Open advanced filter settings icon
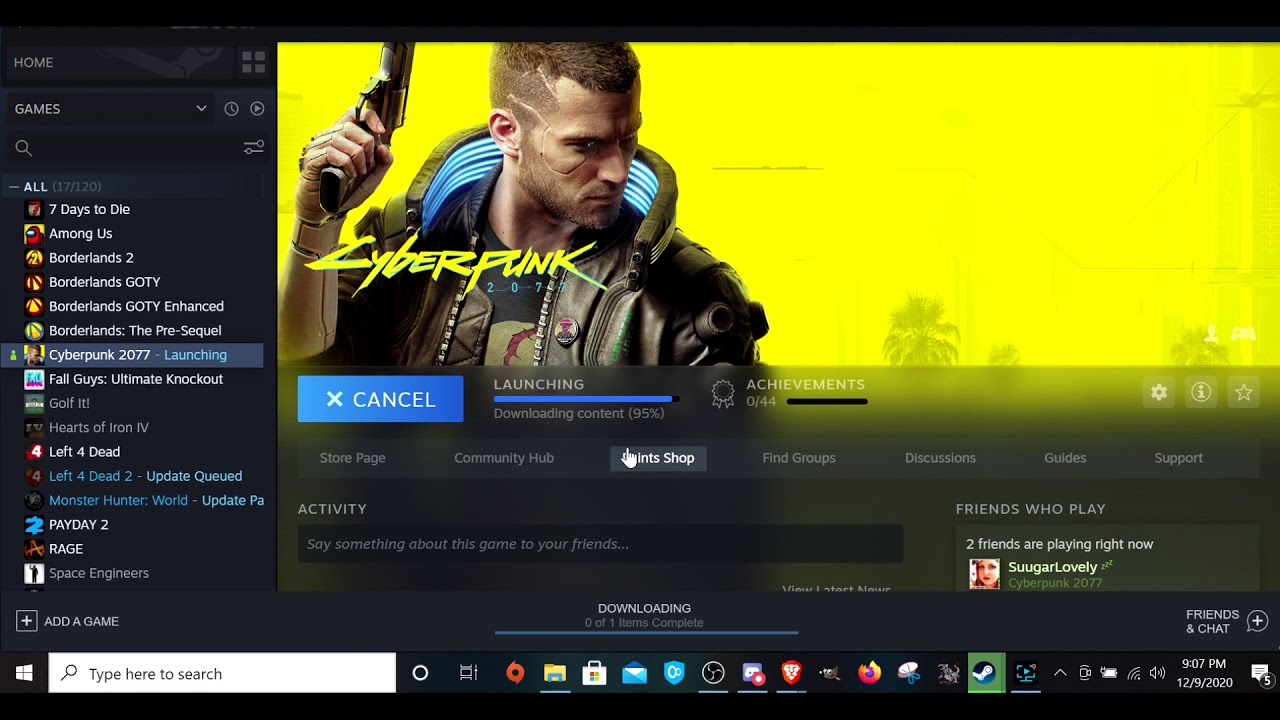Viewport: 1280px width, 720px height. [x=253, y=148]
